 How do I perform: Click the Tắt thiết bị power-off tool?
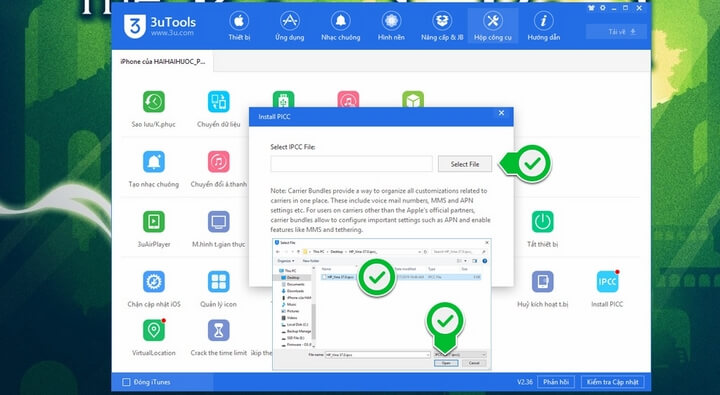coord(542,230)
